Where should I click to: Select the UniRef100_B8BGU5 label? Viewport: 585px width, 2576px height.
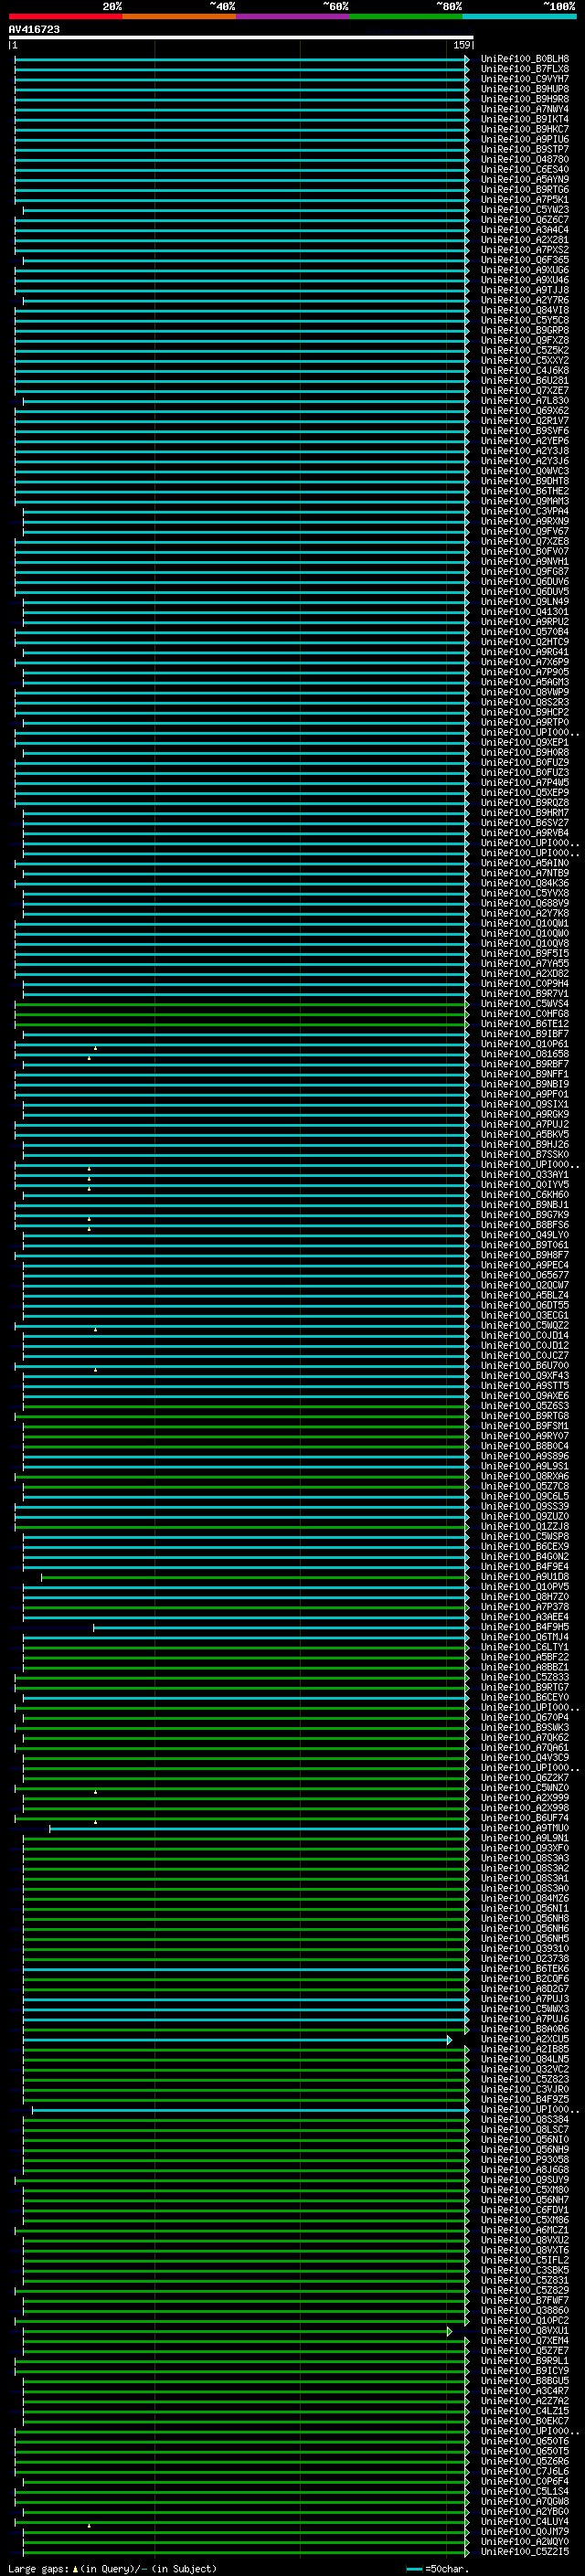click(525, 2380)
